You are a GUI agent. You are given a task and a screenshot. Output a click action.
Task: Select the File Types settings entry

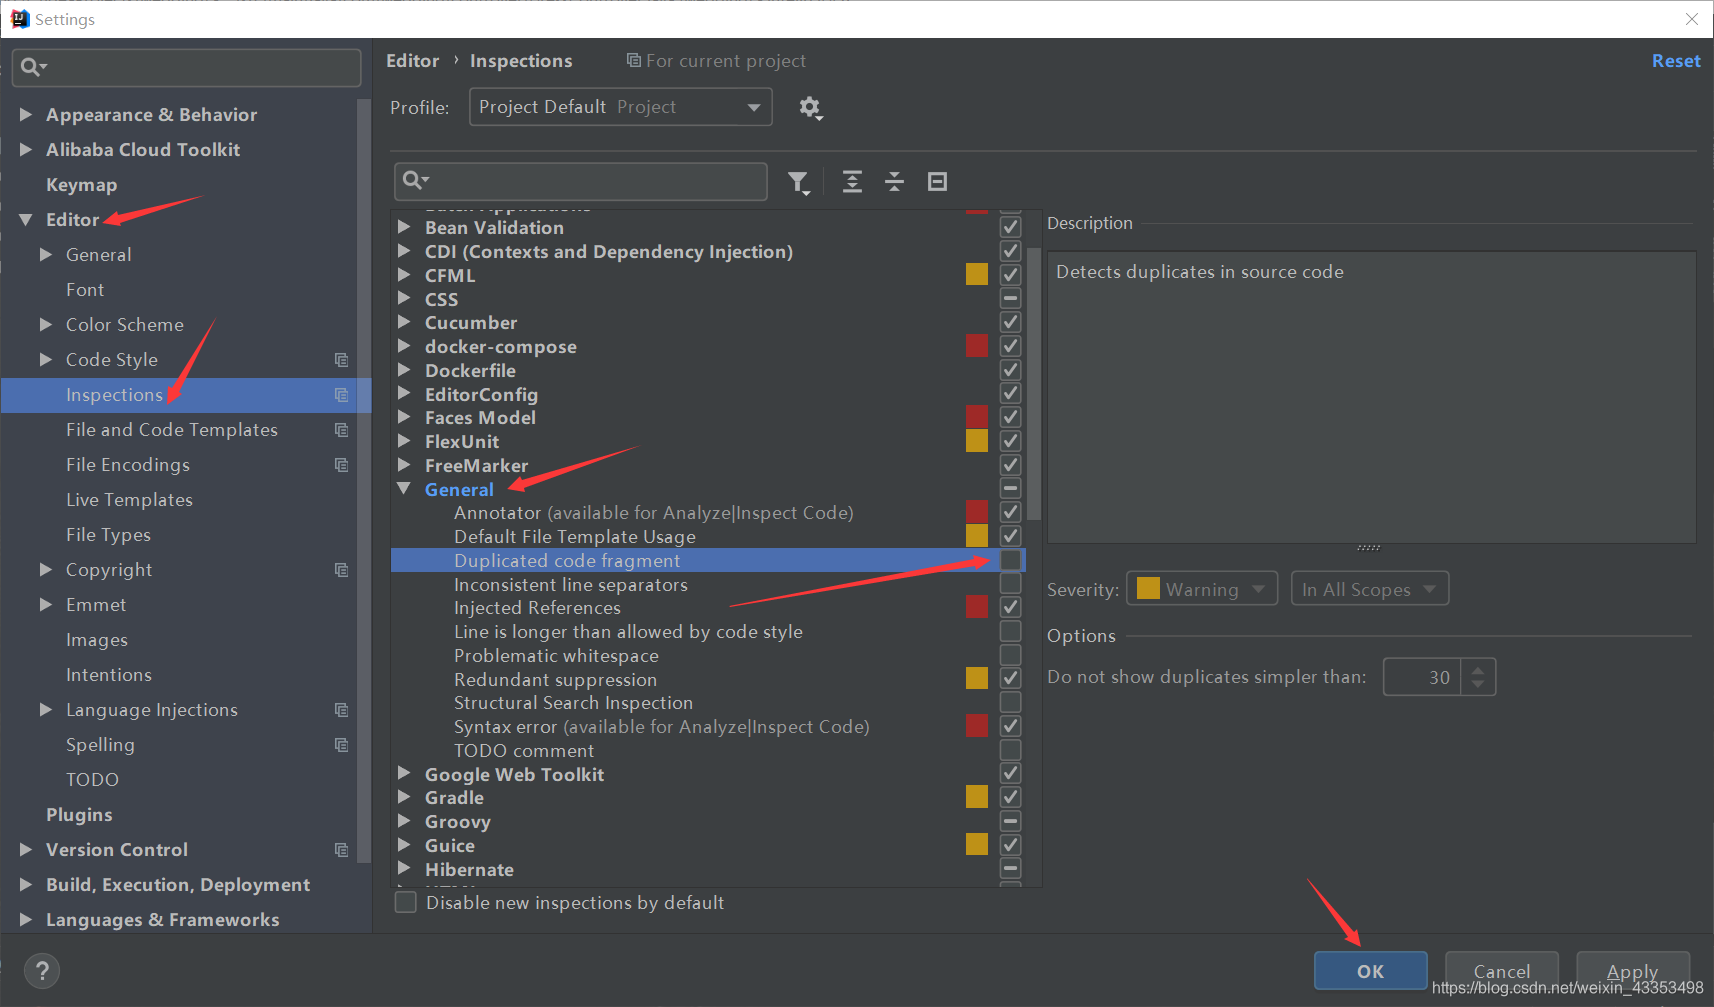(x=108, y=535)
